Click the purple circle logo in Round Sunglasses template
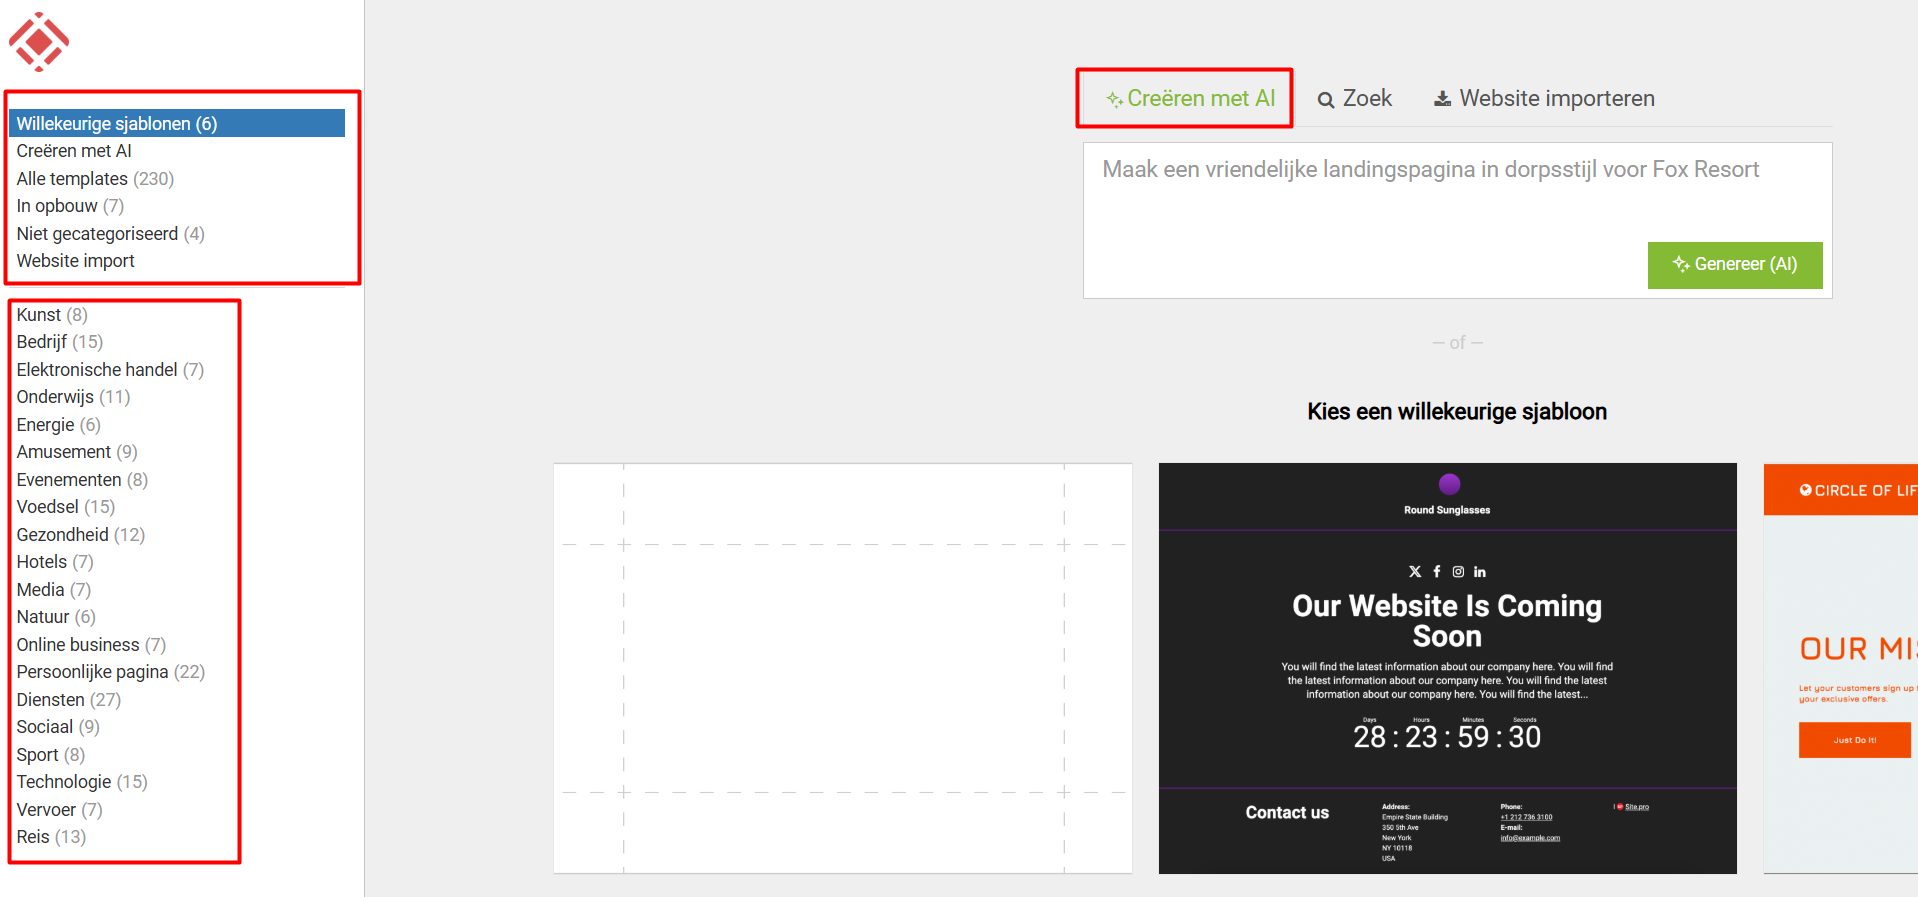This screenshot has height=897, width=1918. pos(1449,484)
